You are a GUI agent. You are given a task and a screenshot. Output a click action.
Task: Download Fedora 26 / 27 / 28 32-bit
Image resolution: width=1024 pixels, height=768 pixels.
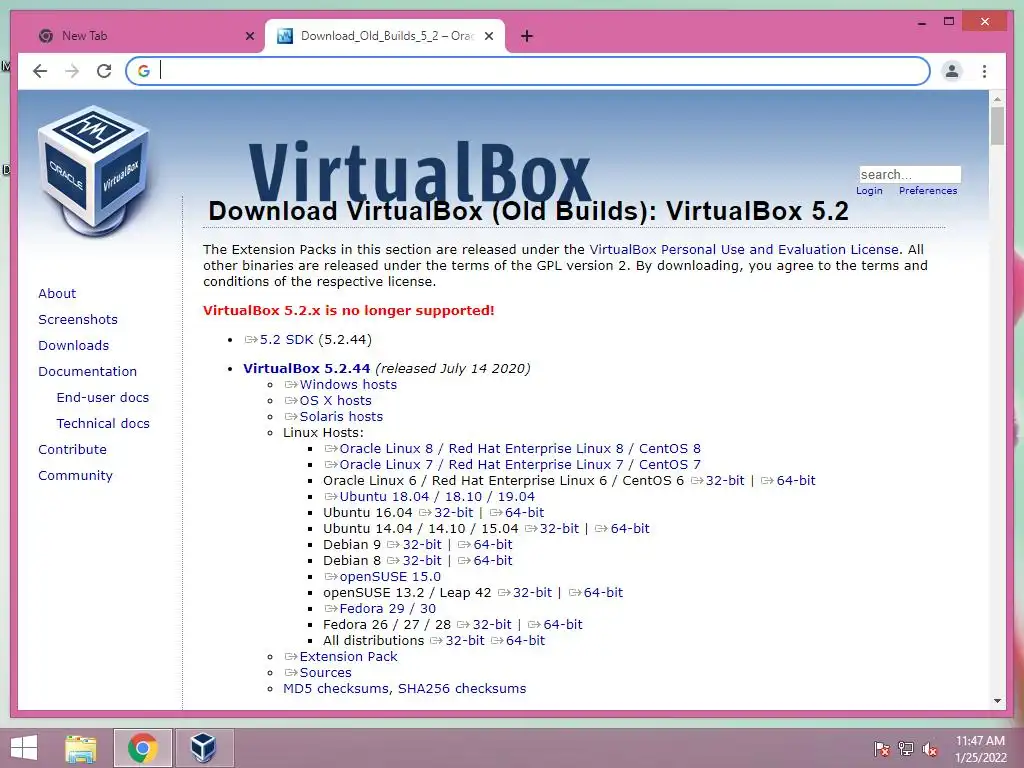[x=485, y=624]
